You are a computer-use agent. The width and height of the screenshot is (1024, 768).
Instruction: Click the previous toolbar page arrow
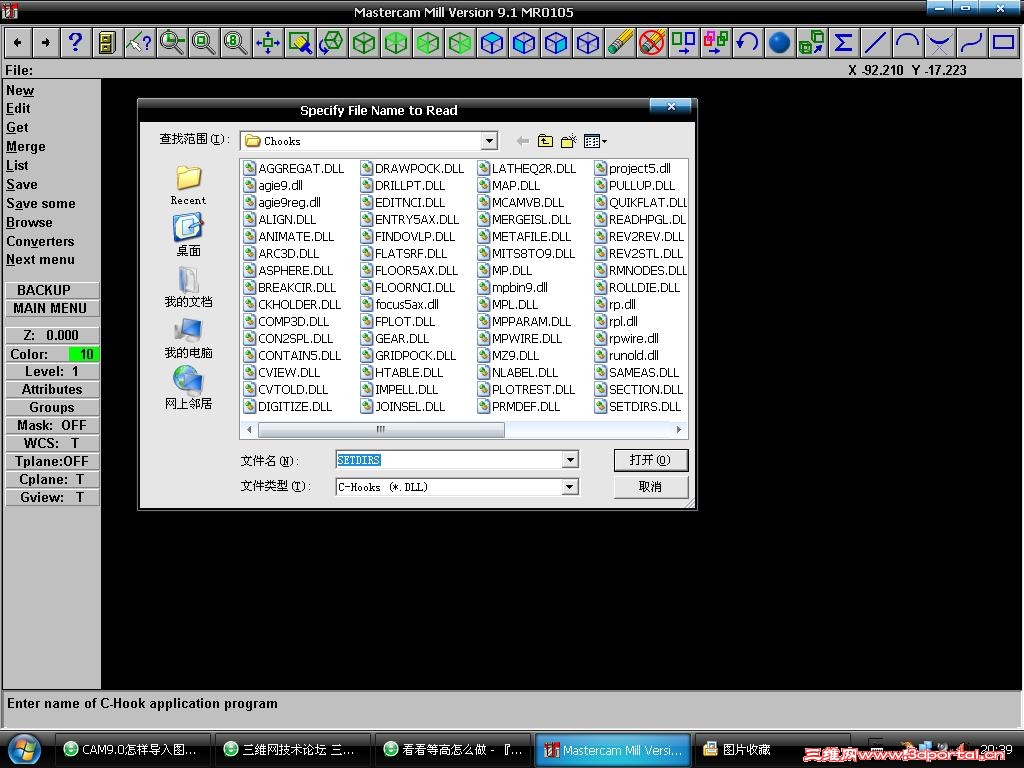[18, 43]
